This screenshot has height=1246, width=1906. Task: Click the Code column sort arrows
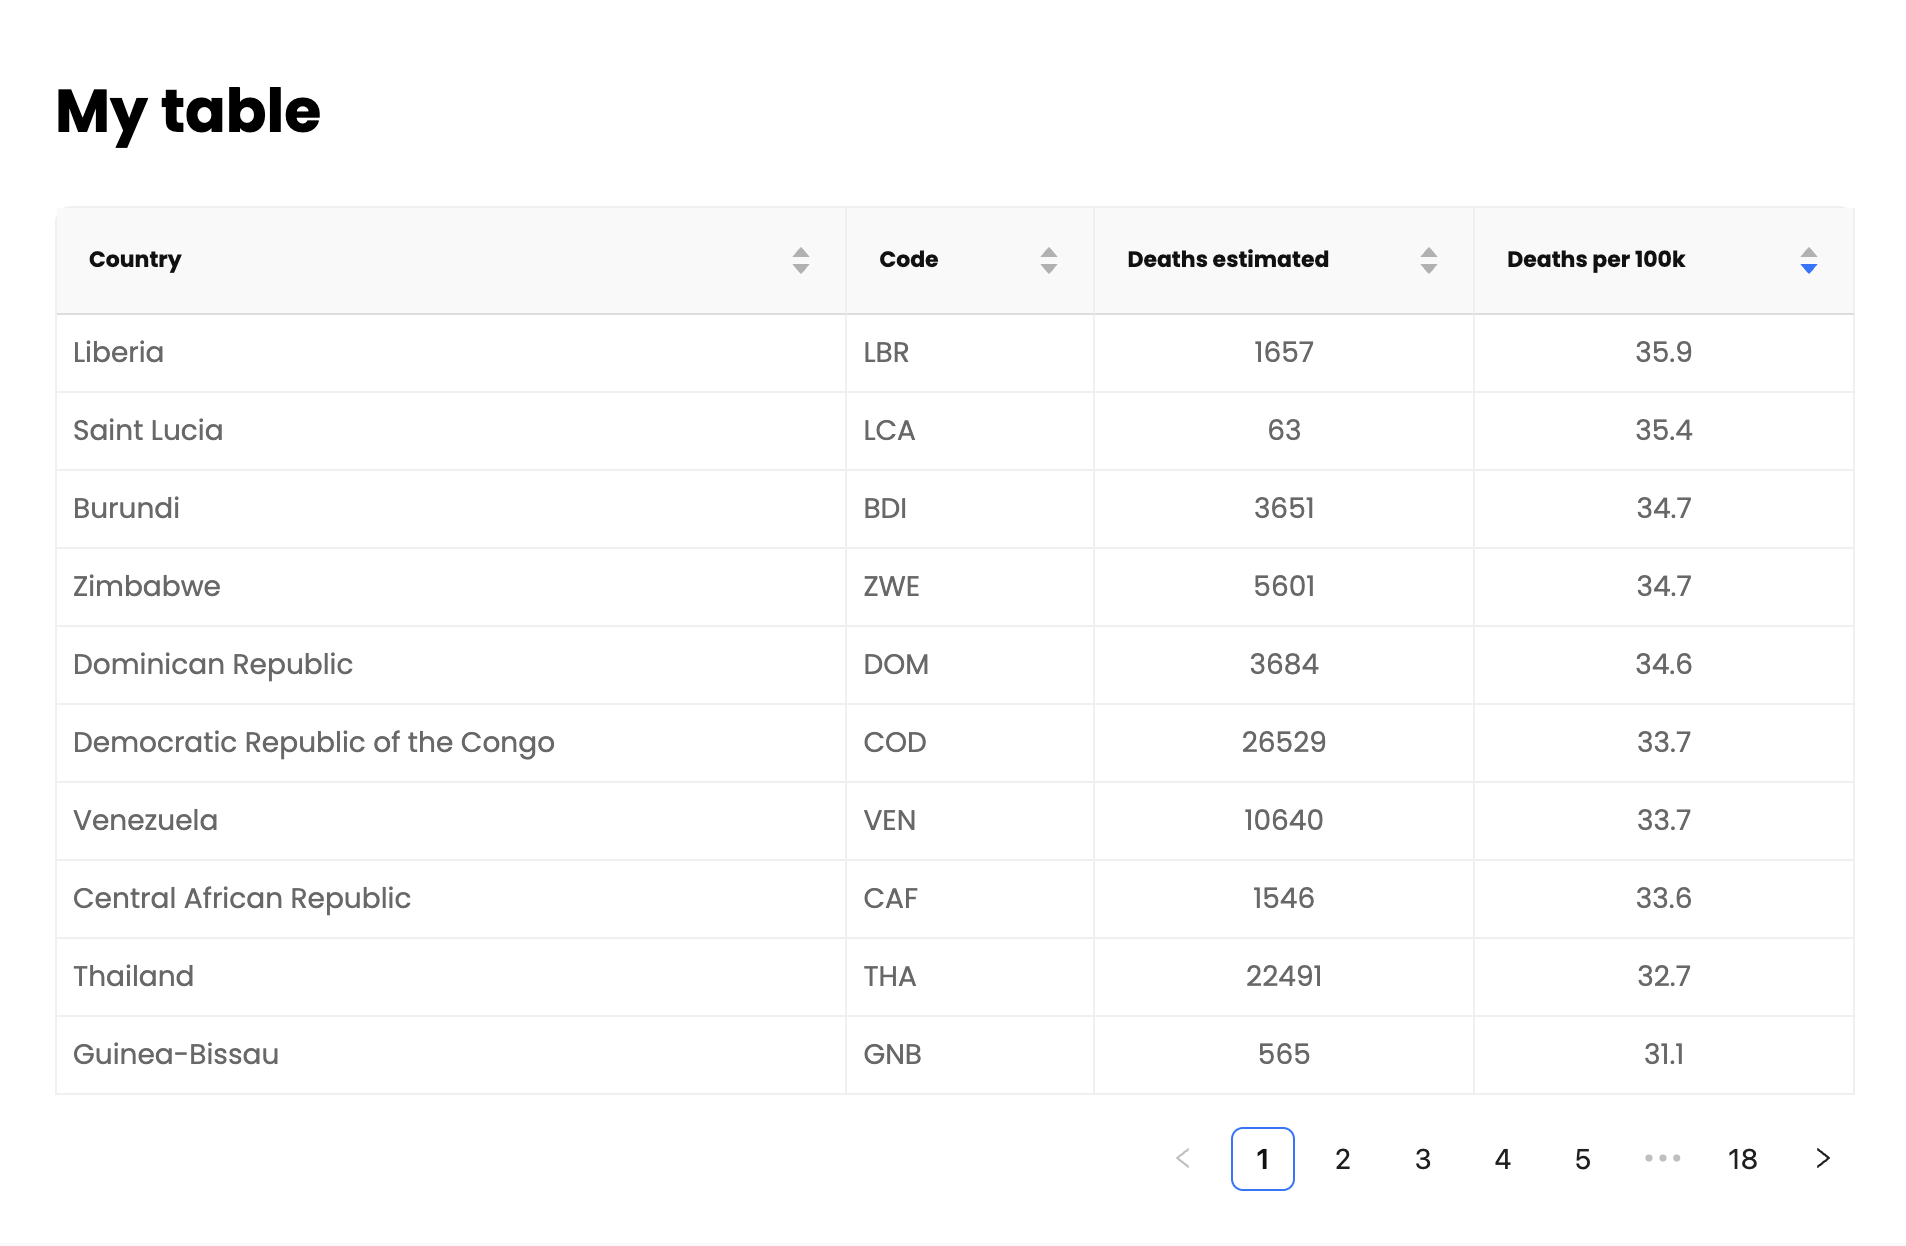pyautogui.click(x=1048, y=260)
